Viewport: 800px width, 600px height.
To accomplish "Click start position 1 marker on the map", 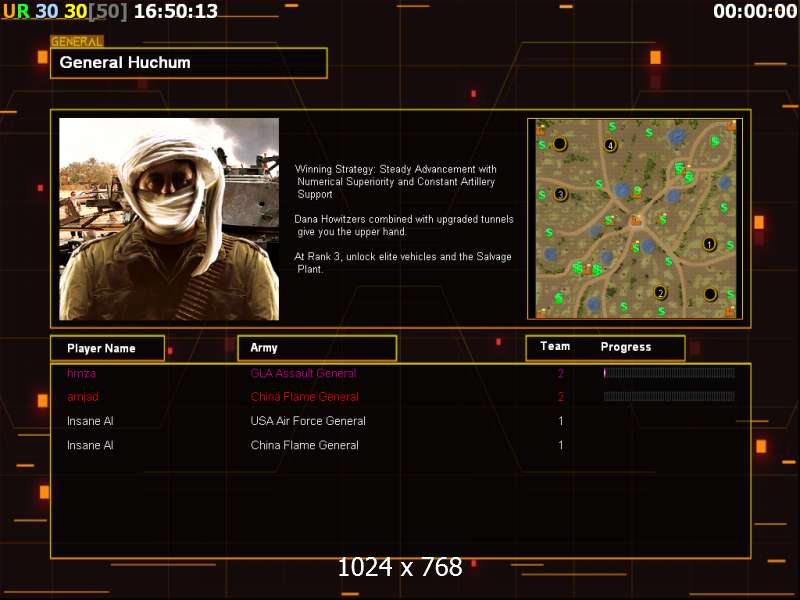I will tap(709, 244).
